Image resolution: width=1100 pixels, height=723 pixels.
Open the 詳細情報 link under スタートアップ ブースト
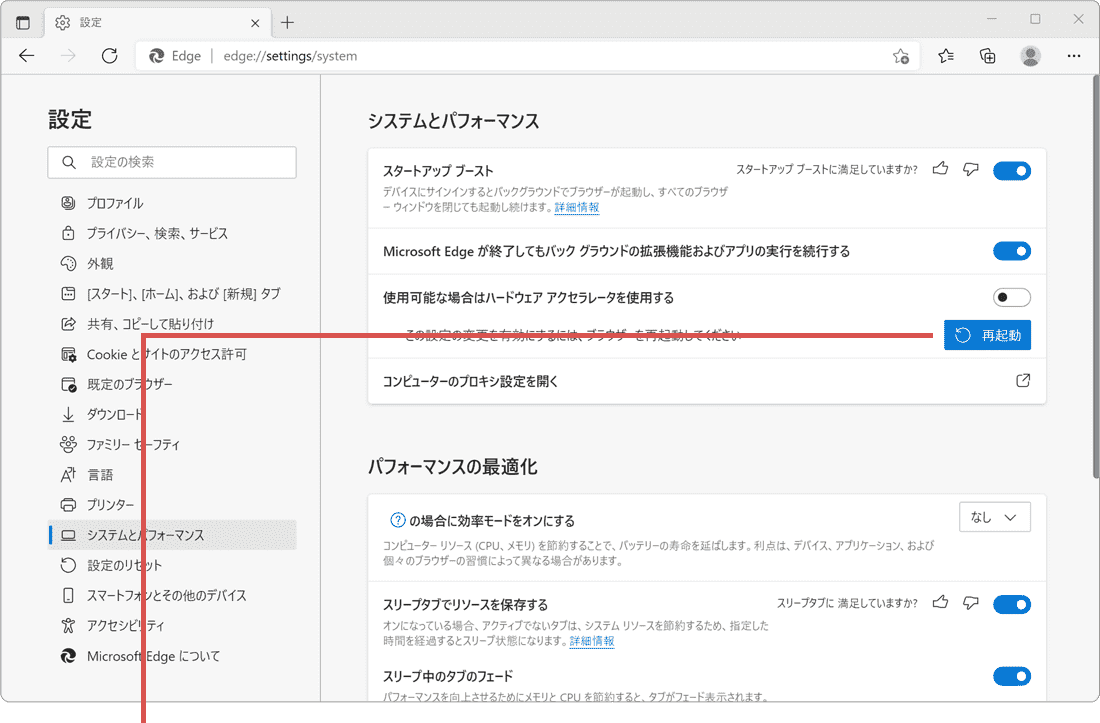tap(576, 207)
